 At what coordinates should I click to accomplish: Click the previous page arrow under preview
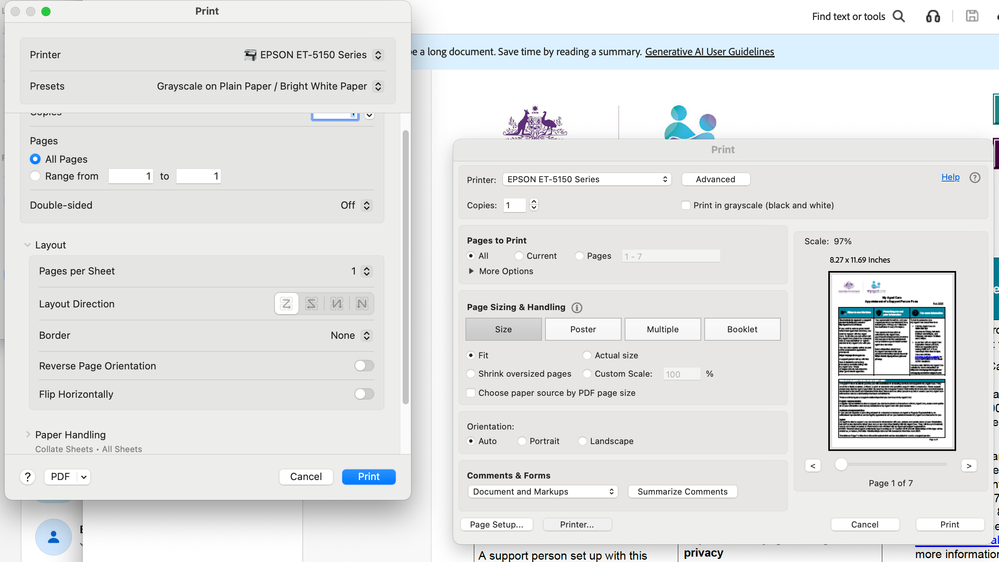click(x=812, y=466)
